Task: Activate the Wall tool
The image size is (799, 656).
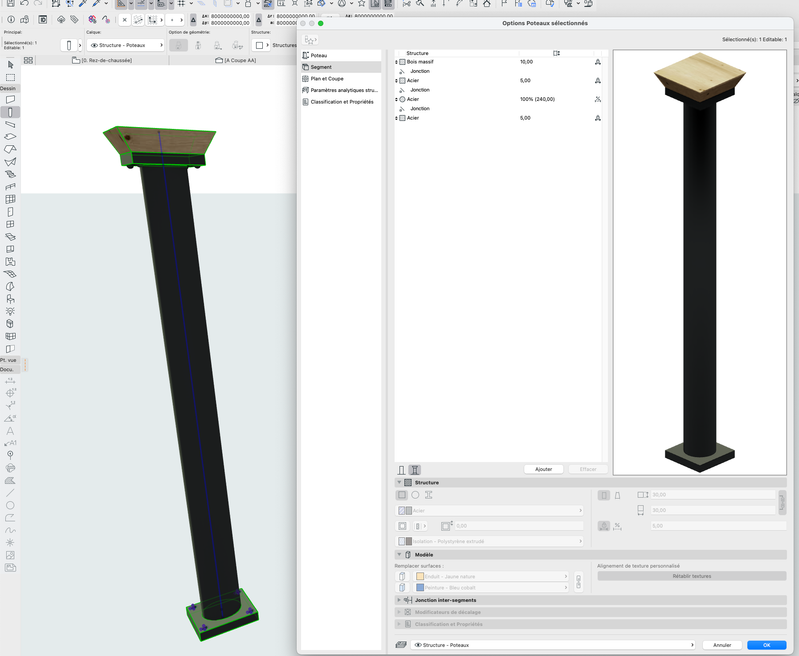Action: (x=10, y=100)
